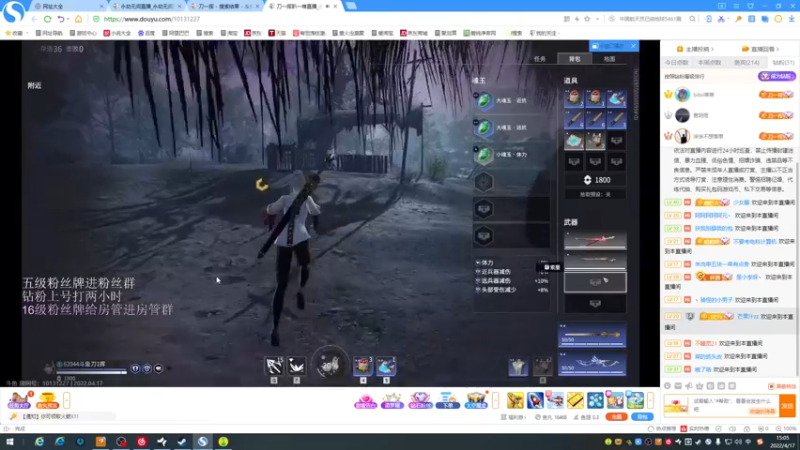
Task: Select the red spear weapon slot
Action: (x=595, y=240)
